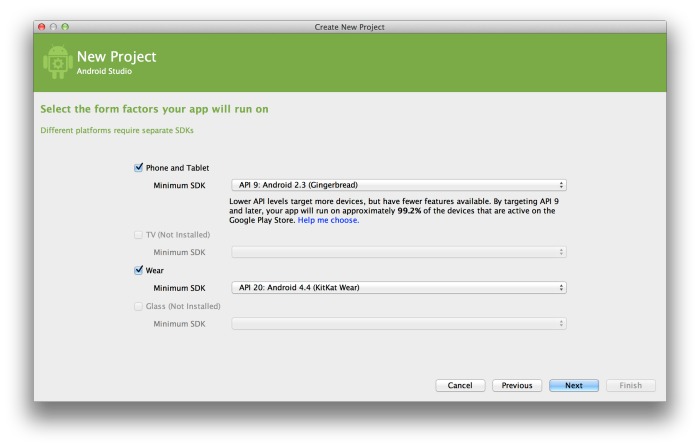The width and height of the screenshot is (700, 448).
Task: Click the disabled Glass (Not Installed) checkbox
Action: [138, 306]
